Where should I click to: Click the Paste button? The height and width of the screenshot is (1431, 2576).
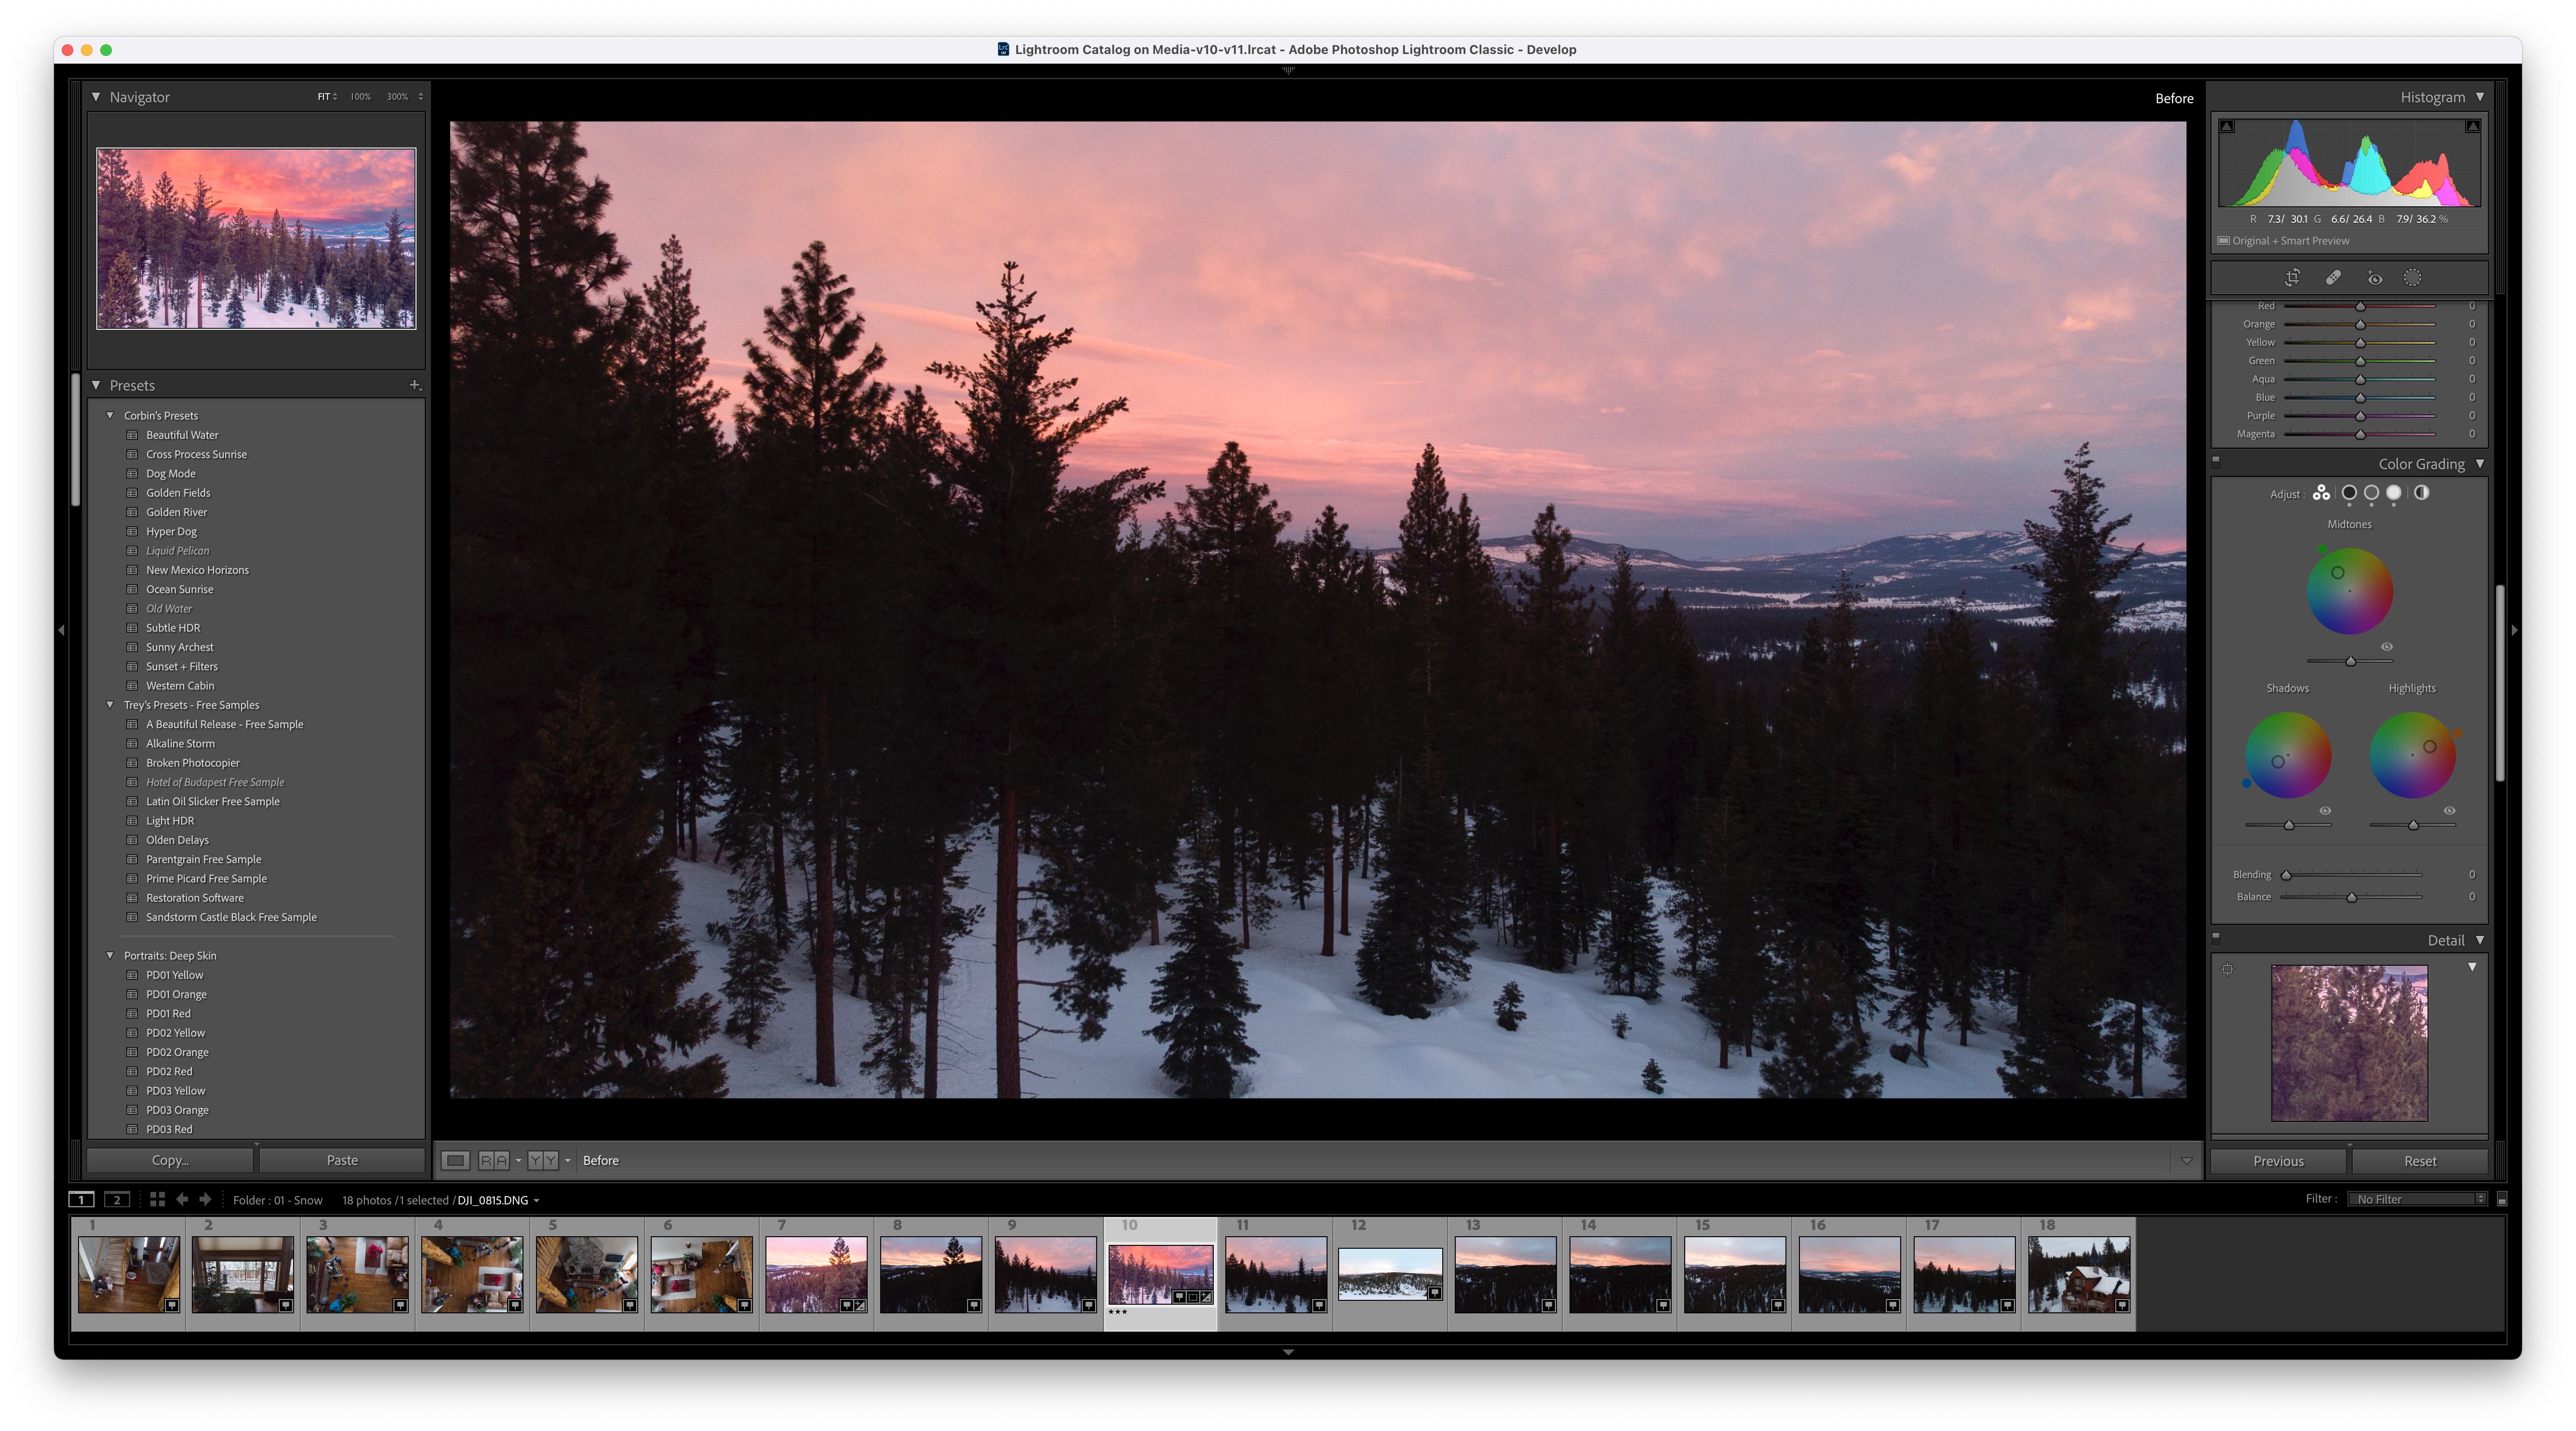(342, 1160)
